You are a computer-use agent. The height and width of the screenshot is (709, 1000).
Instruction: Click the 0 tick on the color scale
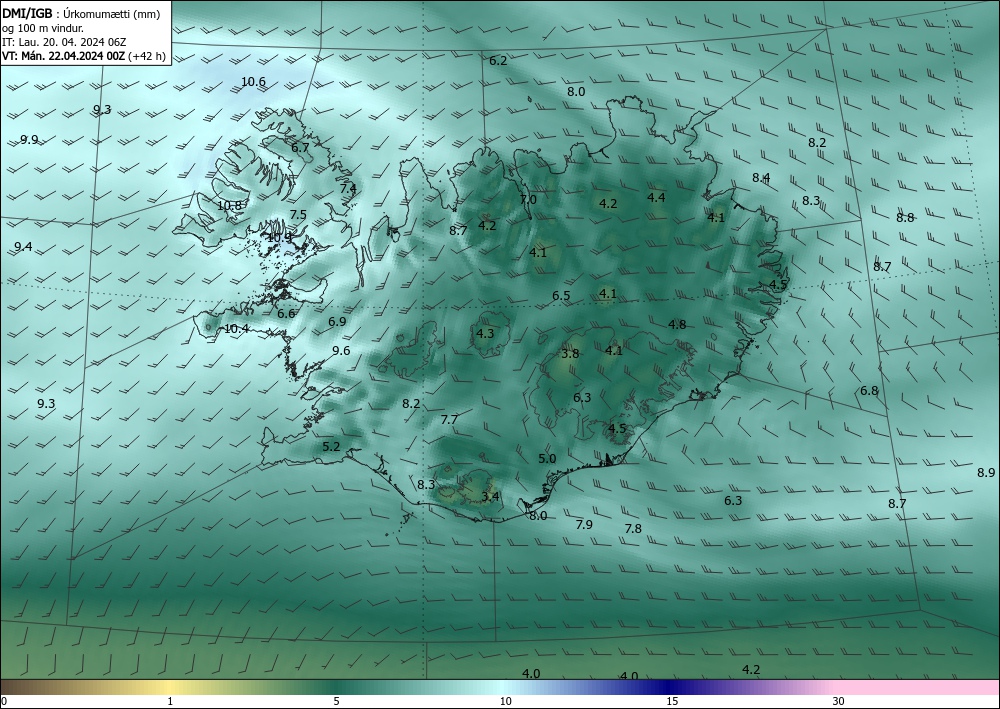click(x=4, y=702)
